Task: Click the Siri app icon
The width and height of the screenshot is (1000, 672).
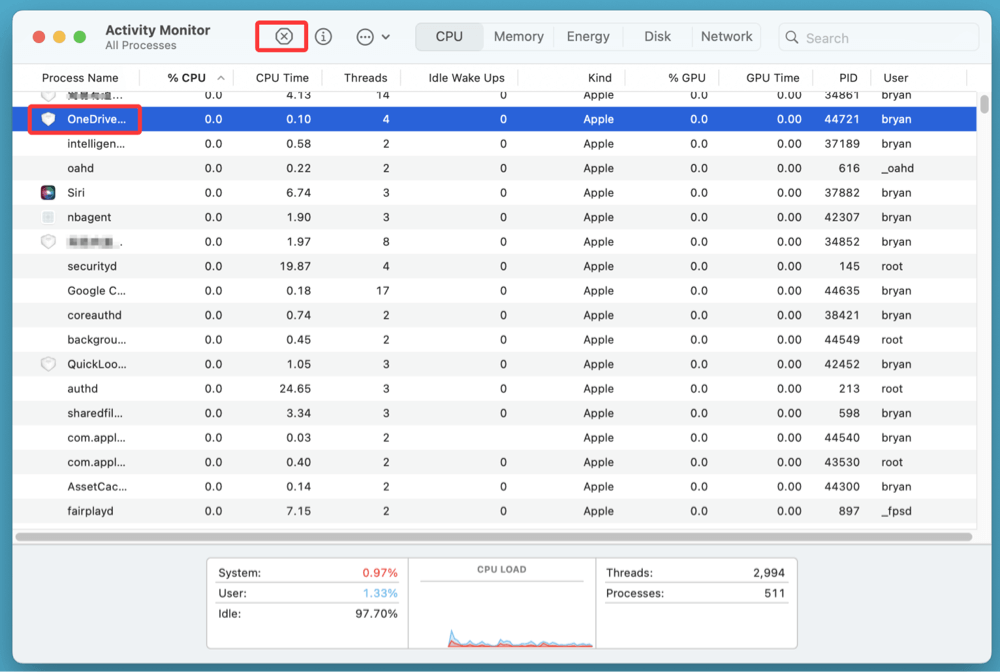Action: tap(48, 193)
